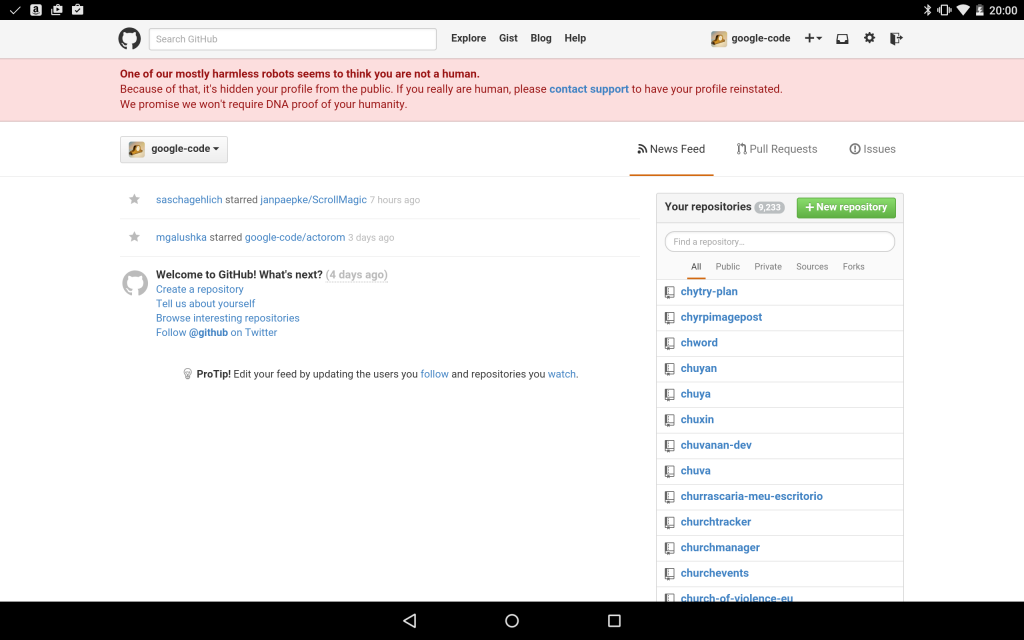
Task: Click the repo icon beside chytry-plan
Action: pos(669,292)
